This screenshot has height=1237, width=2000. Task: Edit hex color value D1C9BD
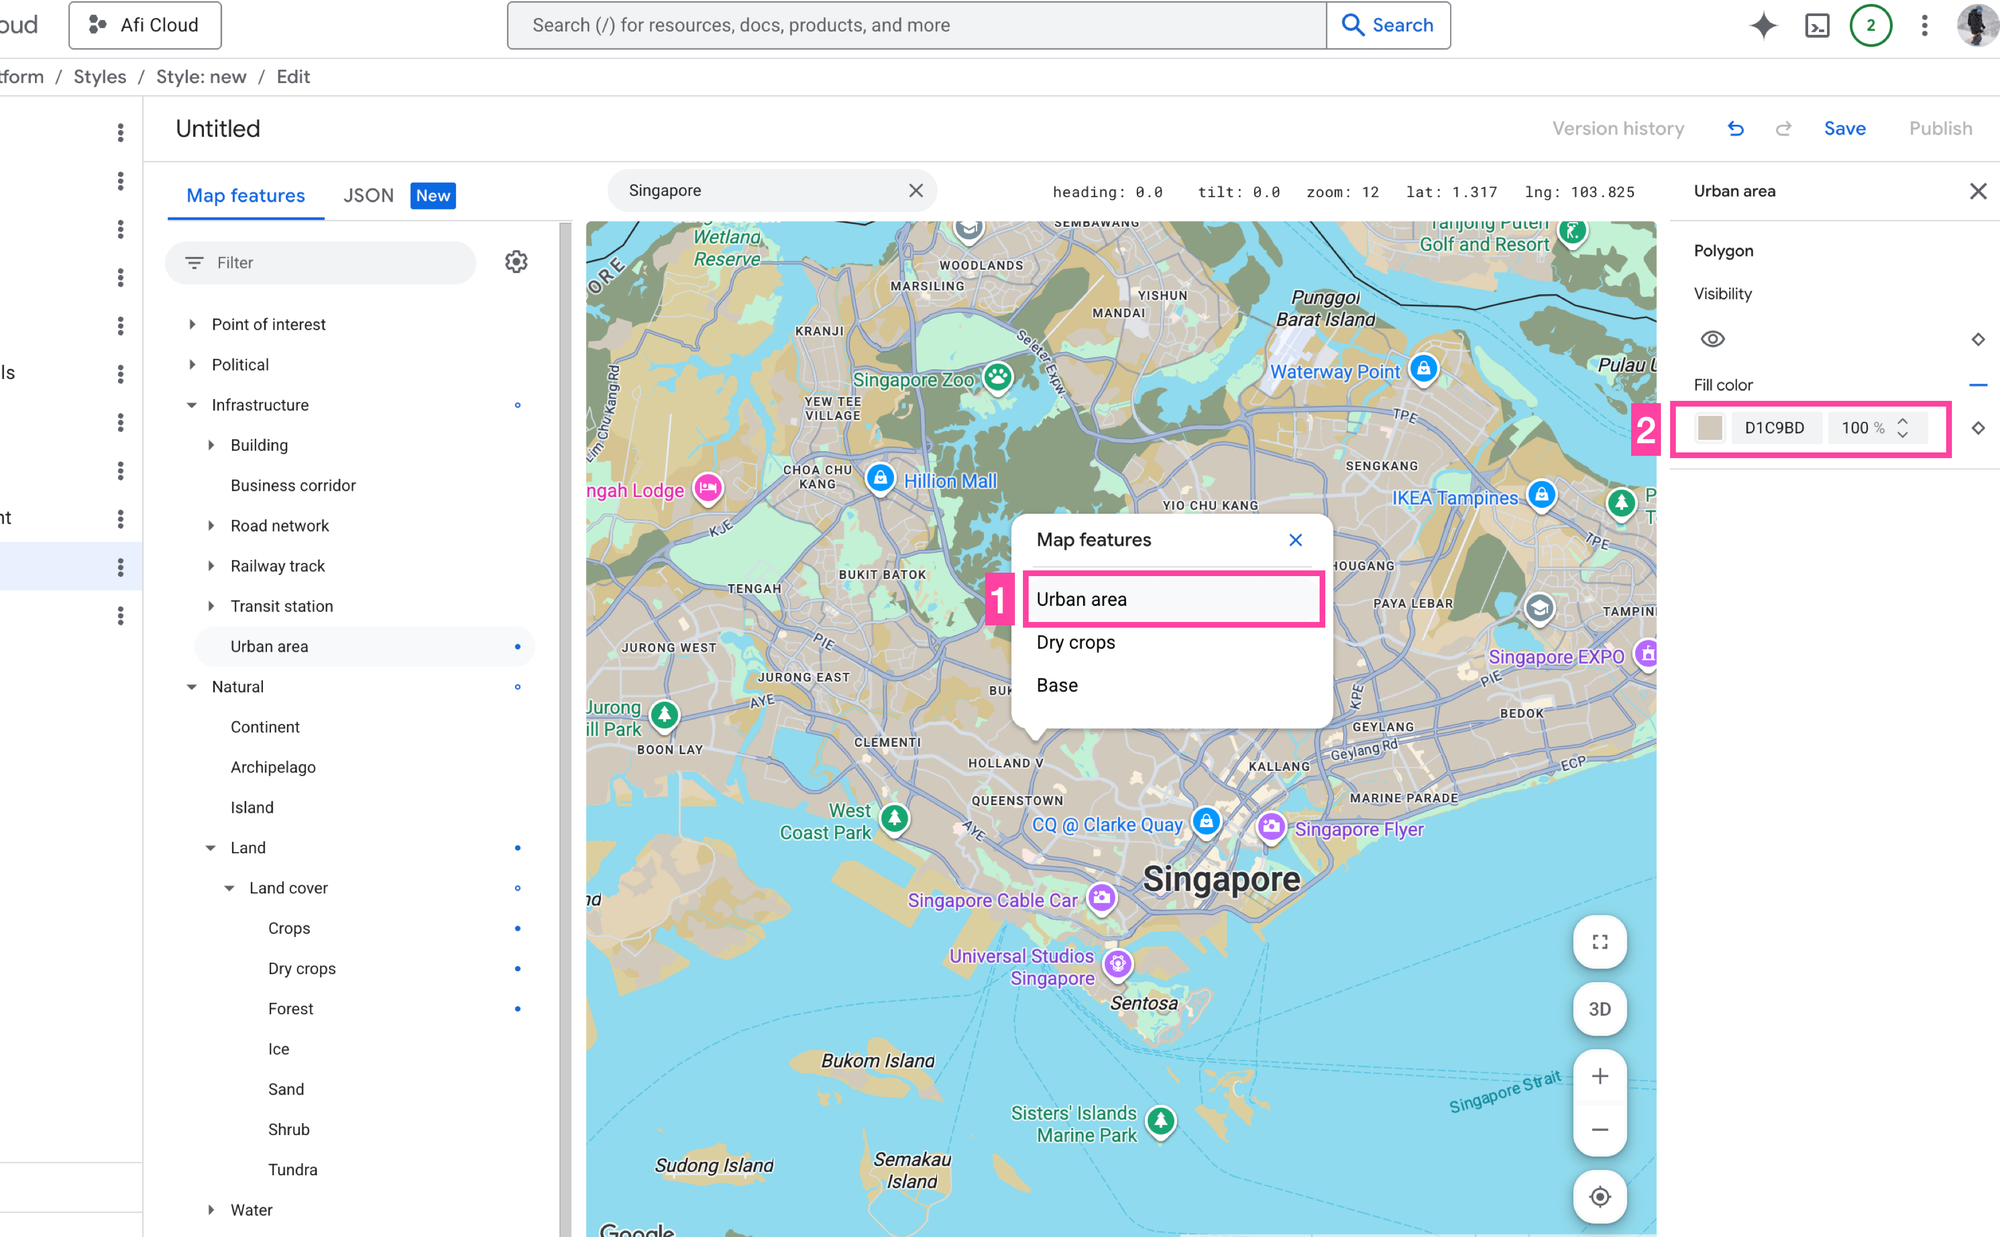tap(1774, 428)
